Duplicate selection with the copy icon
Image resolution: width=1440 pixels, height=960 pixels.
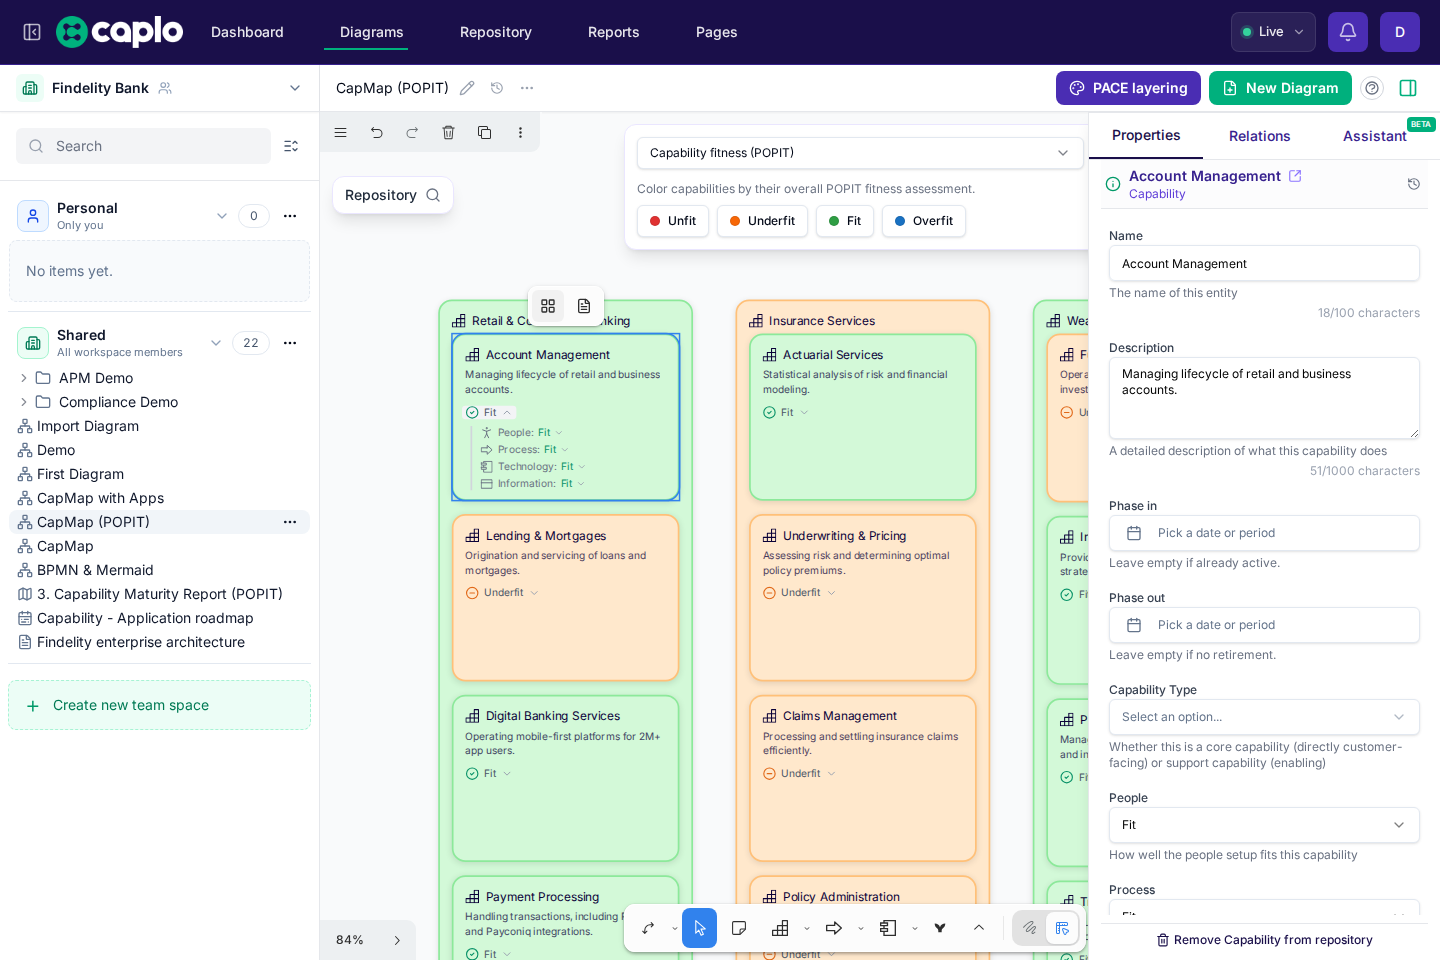485,132
